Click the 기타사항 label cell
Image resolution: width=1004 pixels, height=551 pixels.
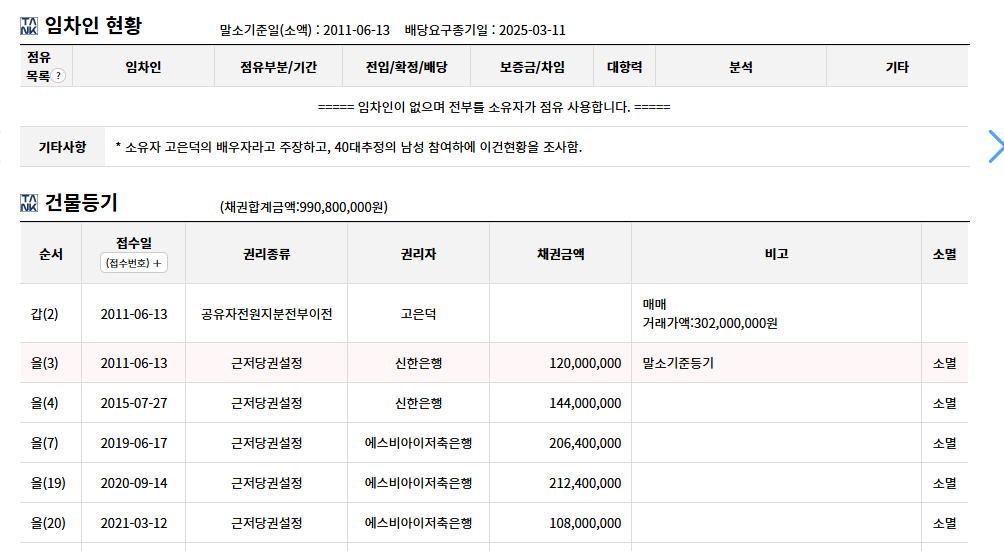pos(62,147)
